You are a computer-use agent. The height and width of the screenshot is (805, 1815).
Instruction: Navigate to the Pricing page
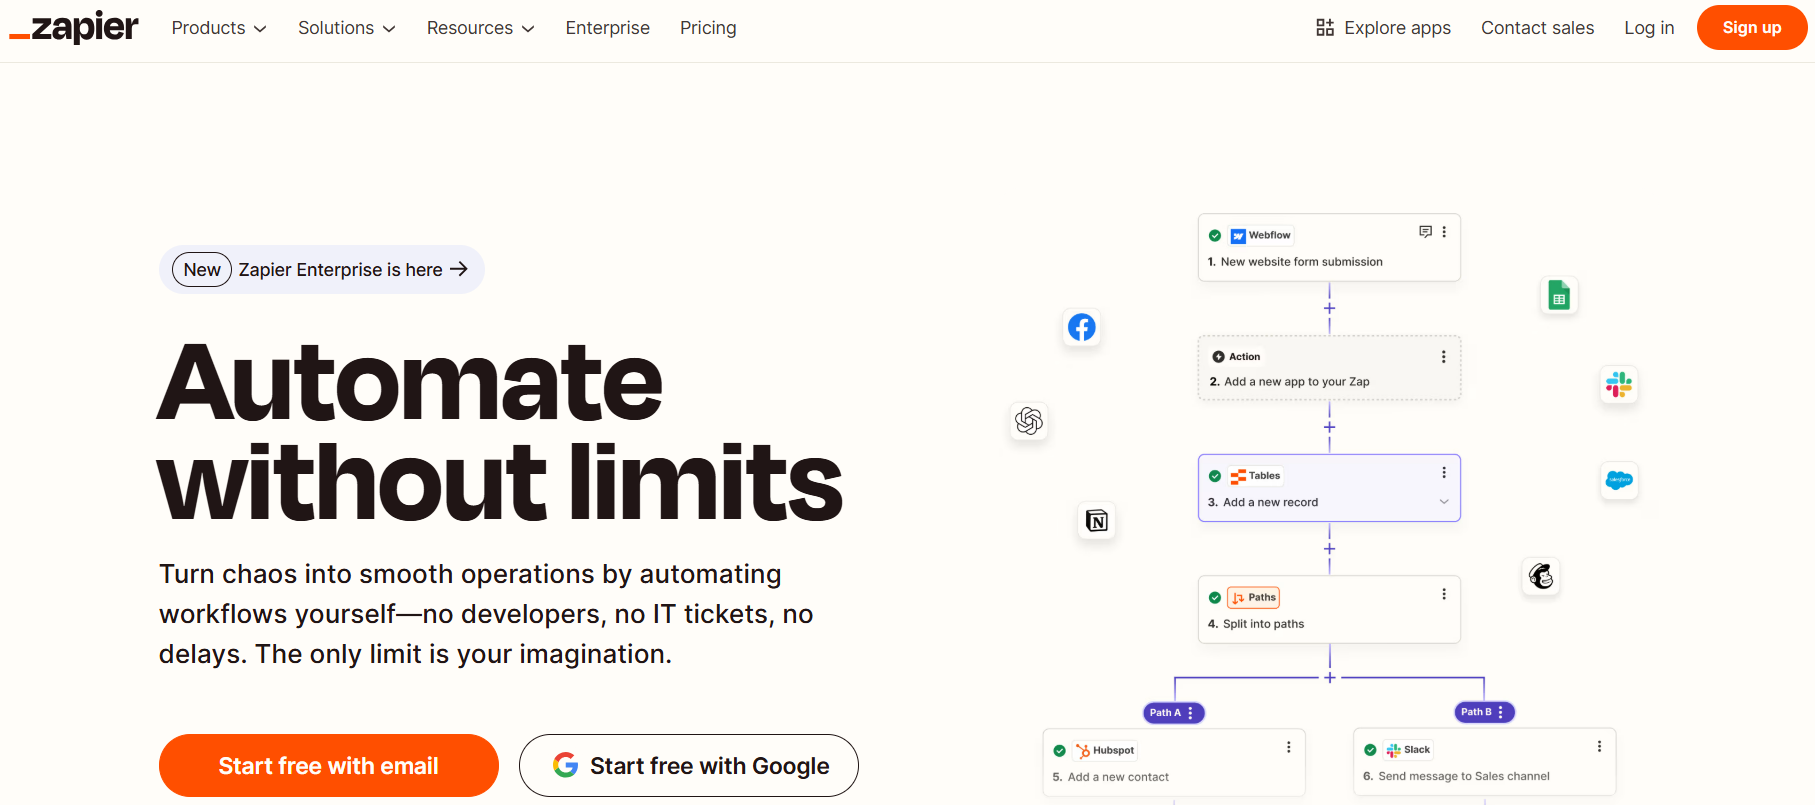click(x=708, y=28)
